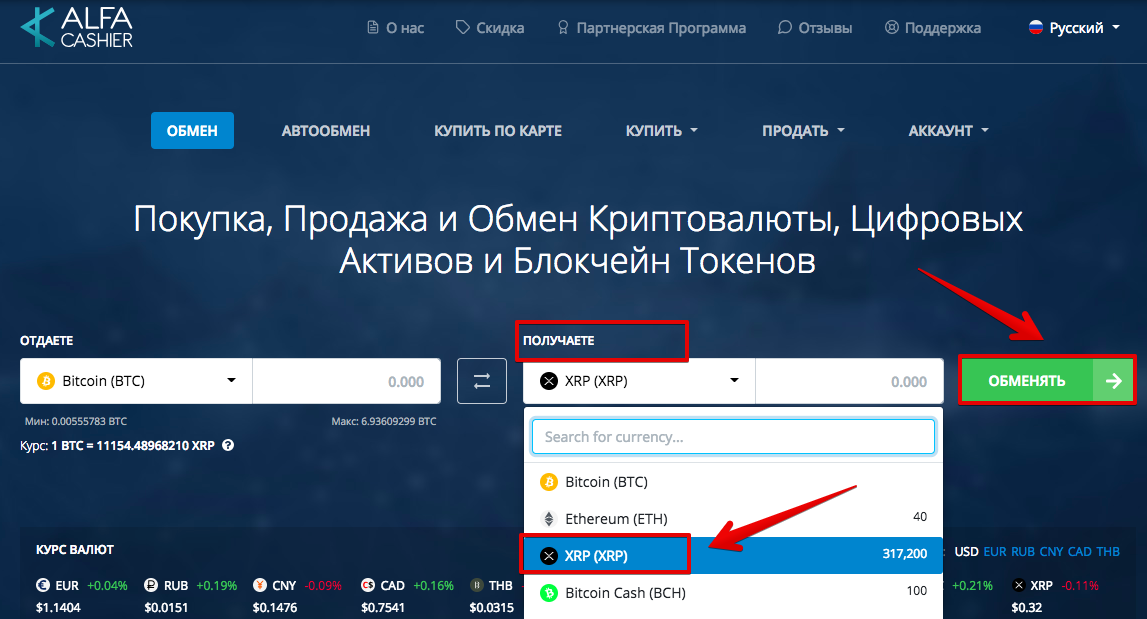This screenshot has height=619, width=1147.
Task: Click the $1.1404 EUR price
Action: pos(58,607)
